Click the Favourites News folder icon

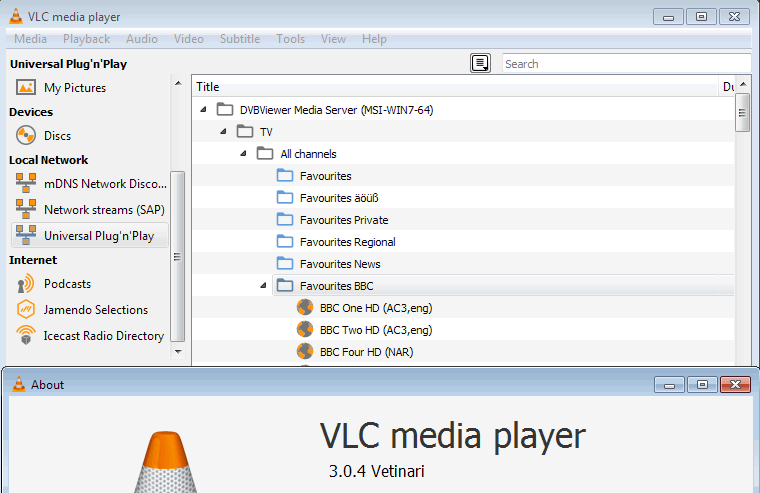[285, 263]
